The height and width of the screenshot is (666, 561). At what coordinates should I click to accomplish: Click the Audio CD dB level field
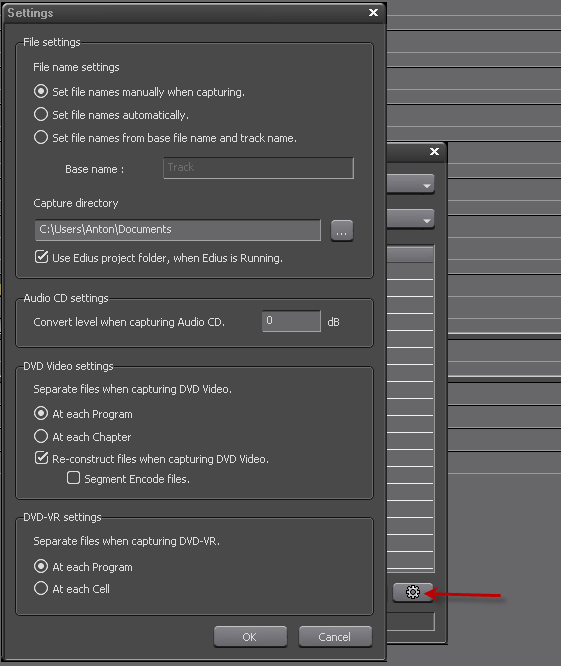coord(291,321)
